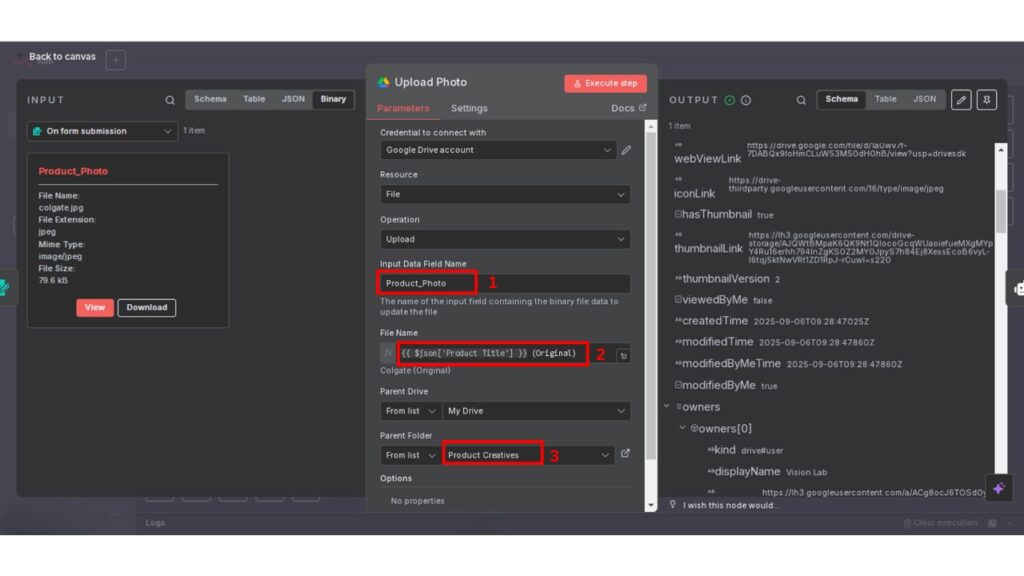Open the expression editor icon beside File Name
This screenshot has width=1024, height=576.
pyautogui.click(x=622, y=354)
